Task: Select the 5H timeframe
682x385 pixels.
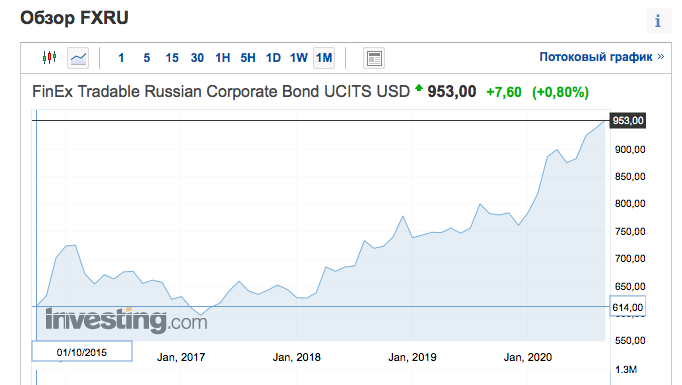Action: click(248, 58)
